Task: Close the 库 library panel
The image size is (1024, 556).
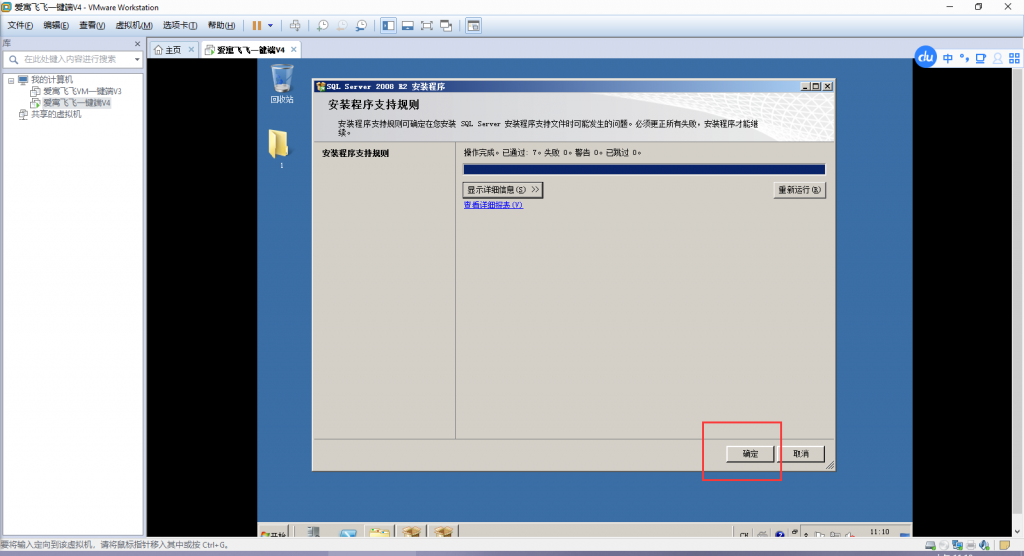Action: (x=137, y=44)
